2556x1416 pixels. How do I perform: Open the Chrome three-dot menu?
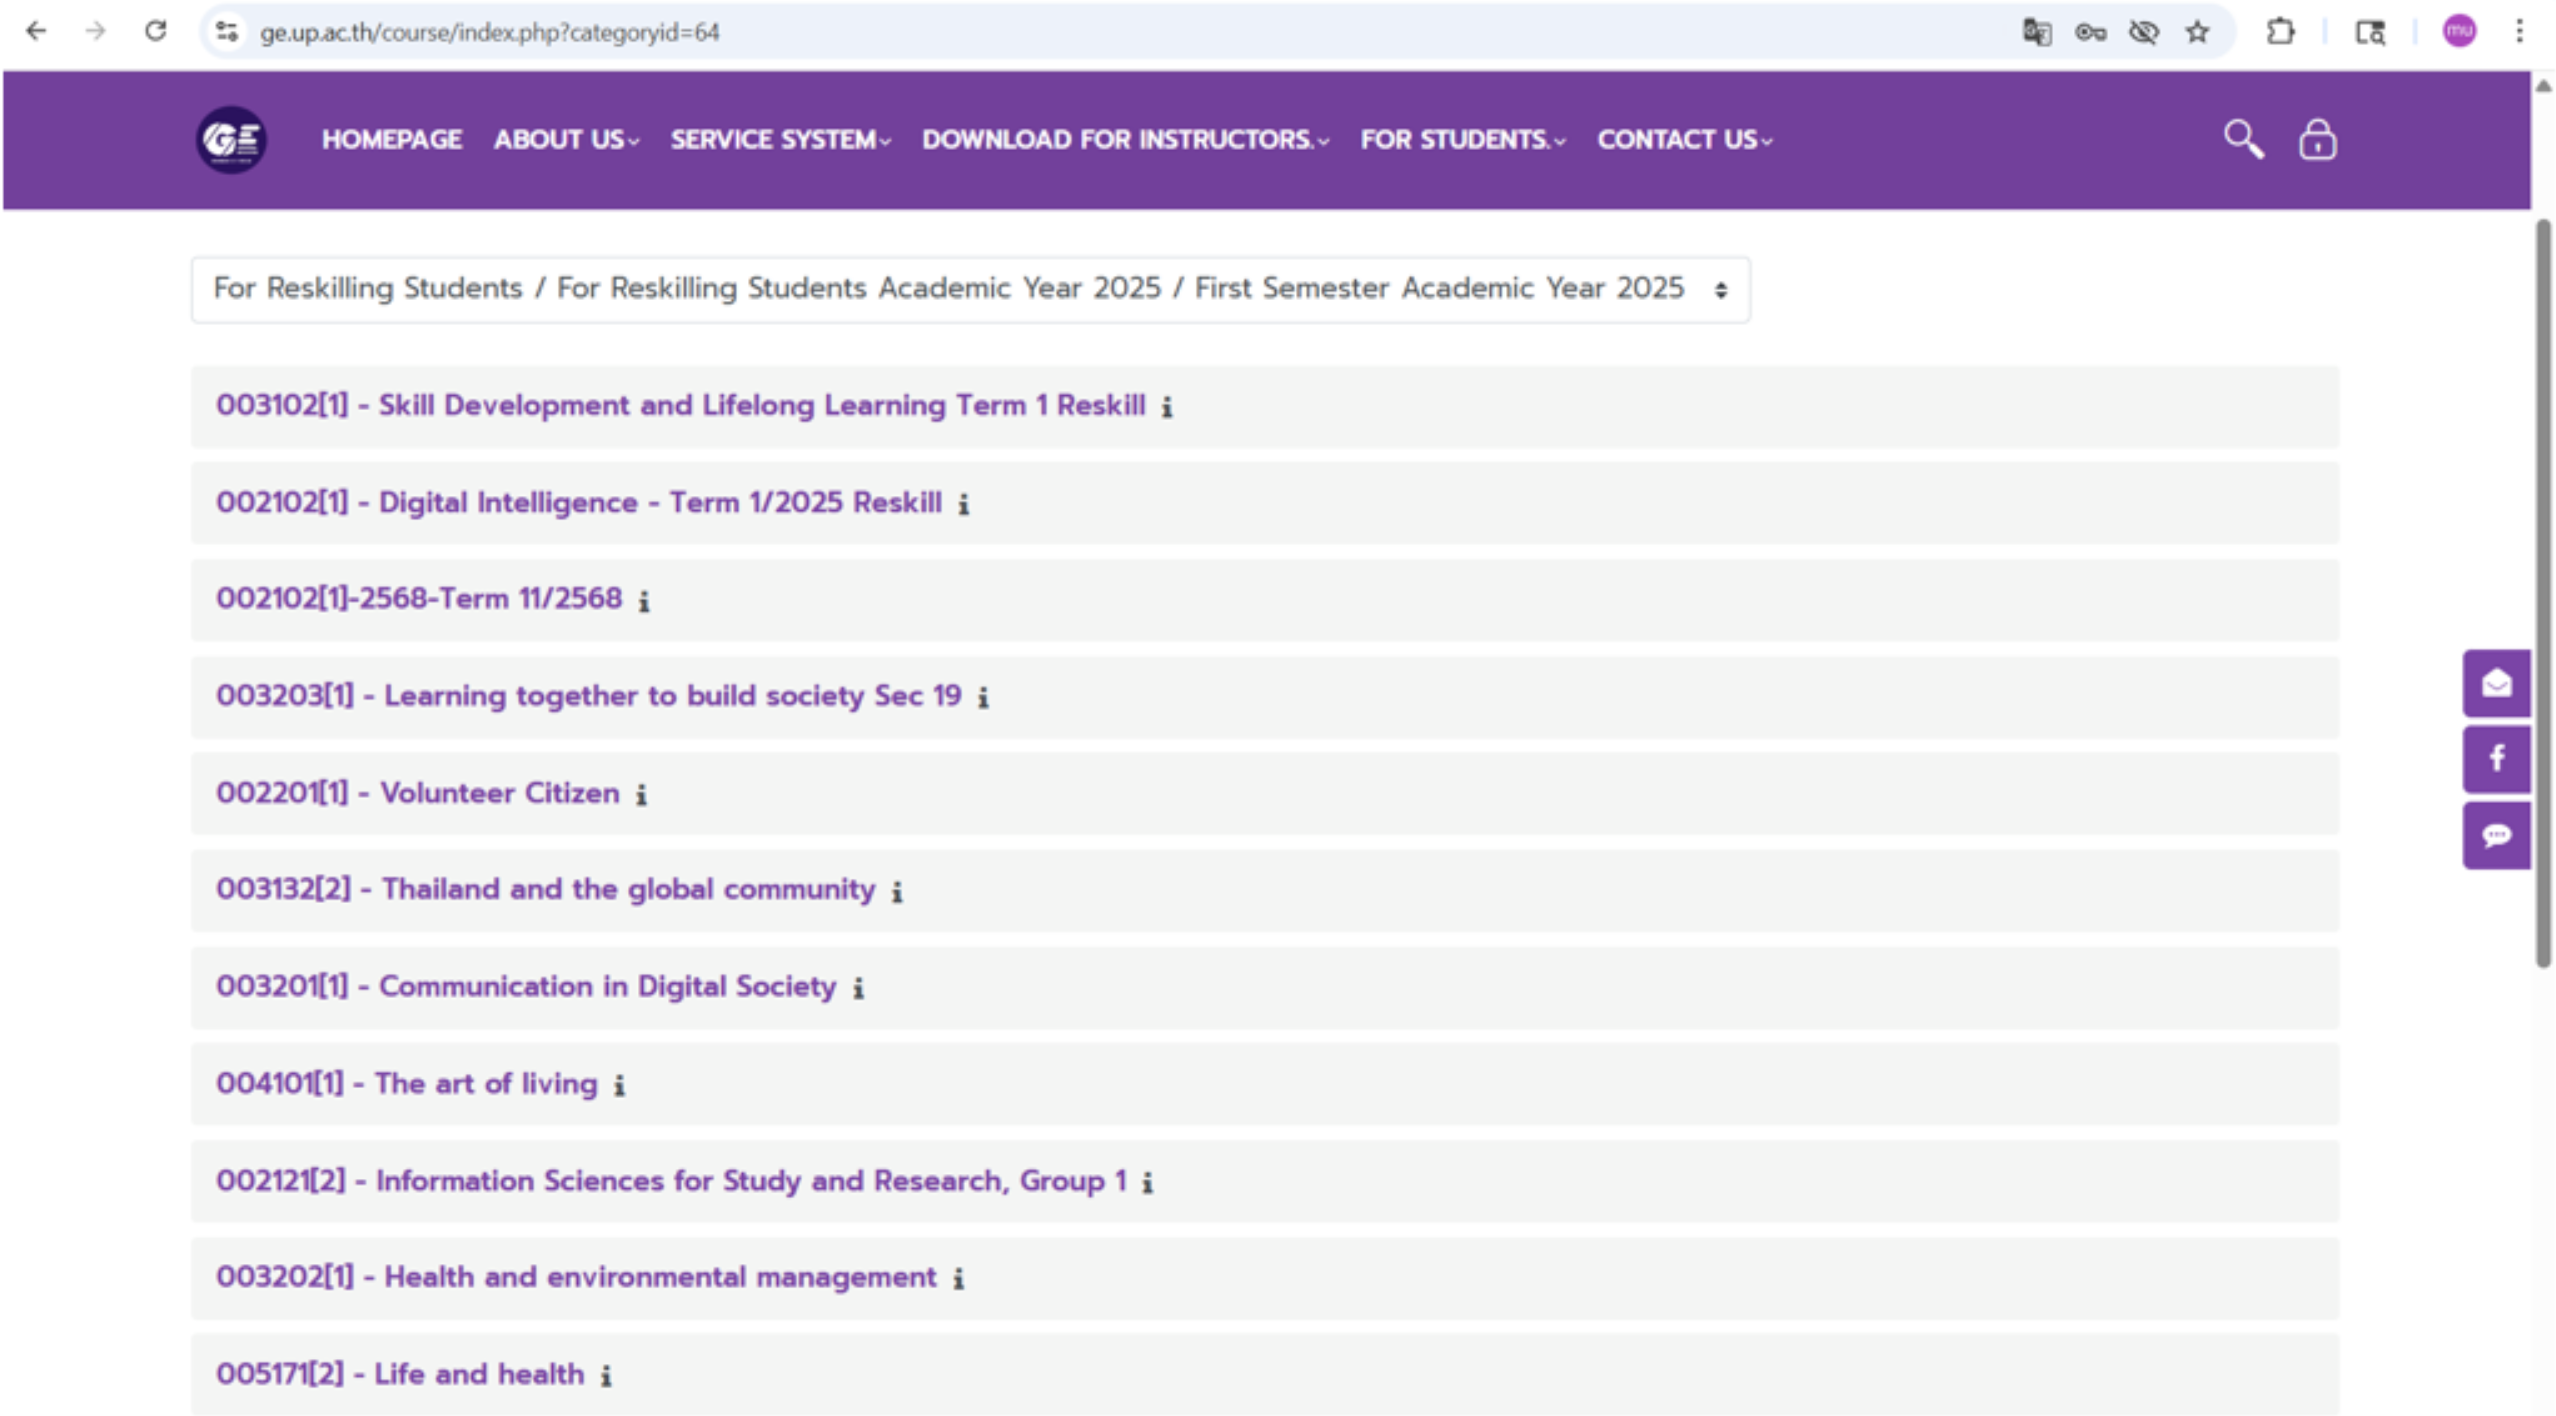point(2519,32)
